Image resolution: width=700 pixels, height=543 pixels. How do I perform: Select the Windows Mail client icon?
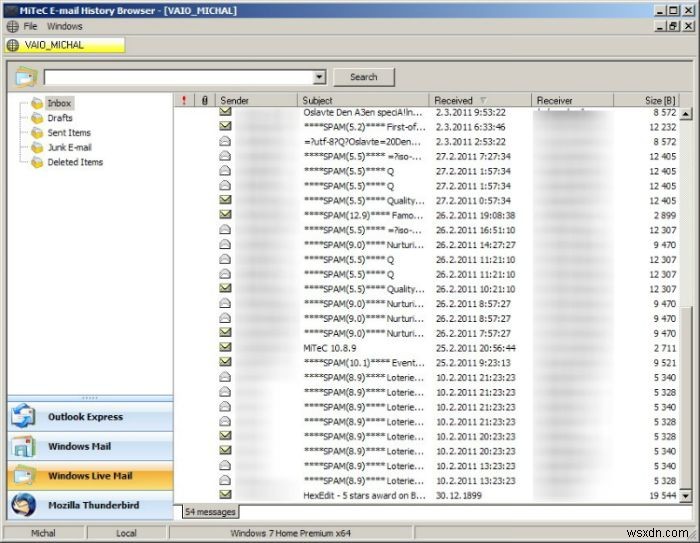[23, 446]
